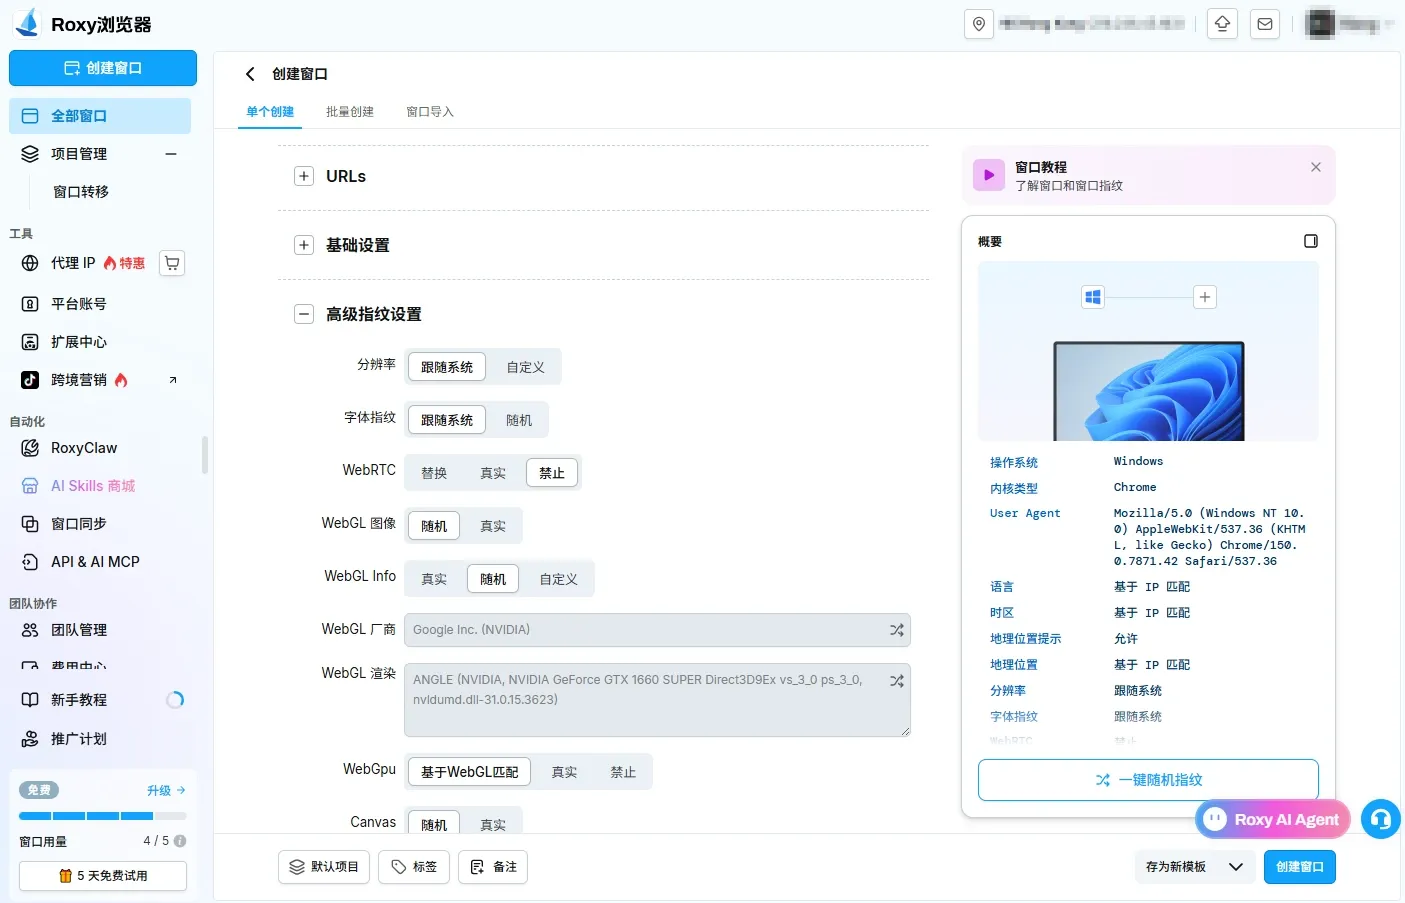The height and width of the screenshot is (903, 1405).
Task: Set WebGpu to 真实
Action: click(564, 772)
